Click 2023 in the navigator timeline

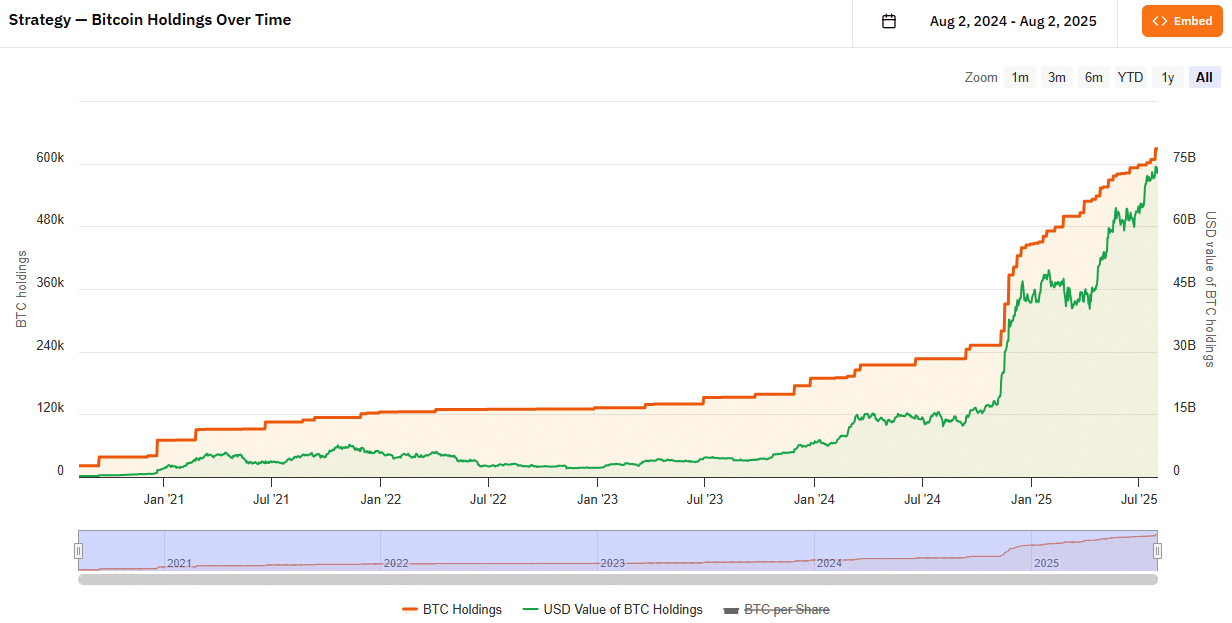612,563
